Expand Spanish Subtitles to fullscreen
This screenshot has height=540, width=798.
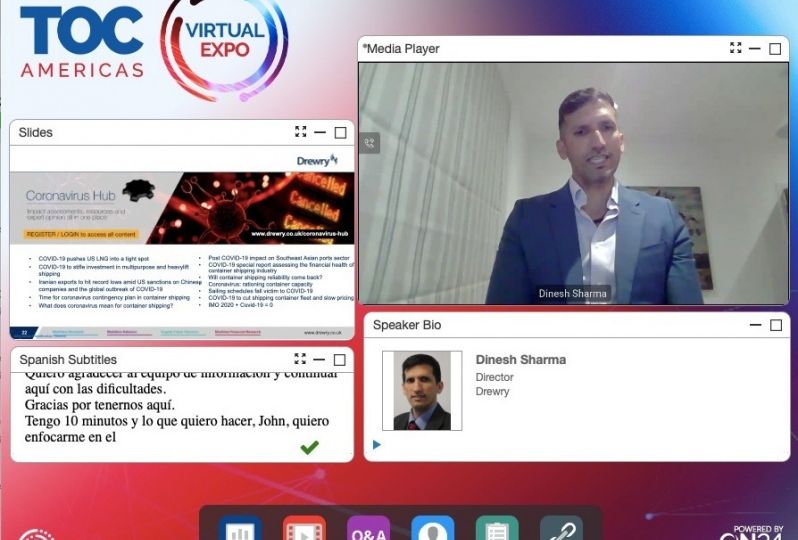pos(300,359)
